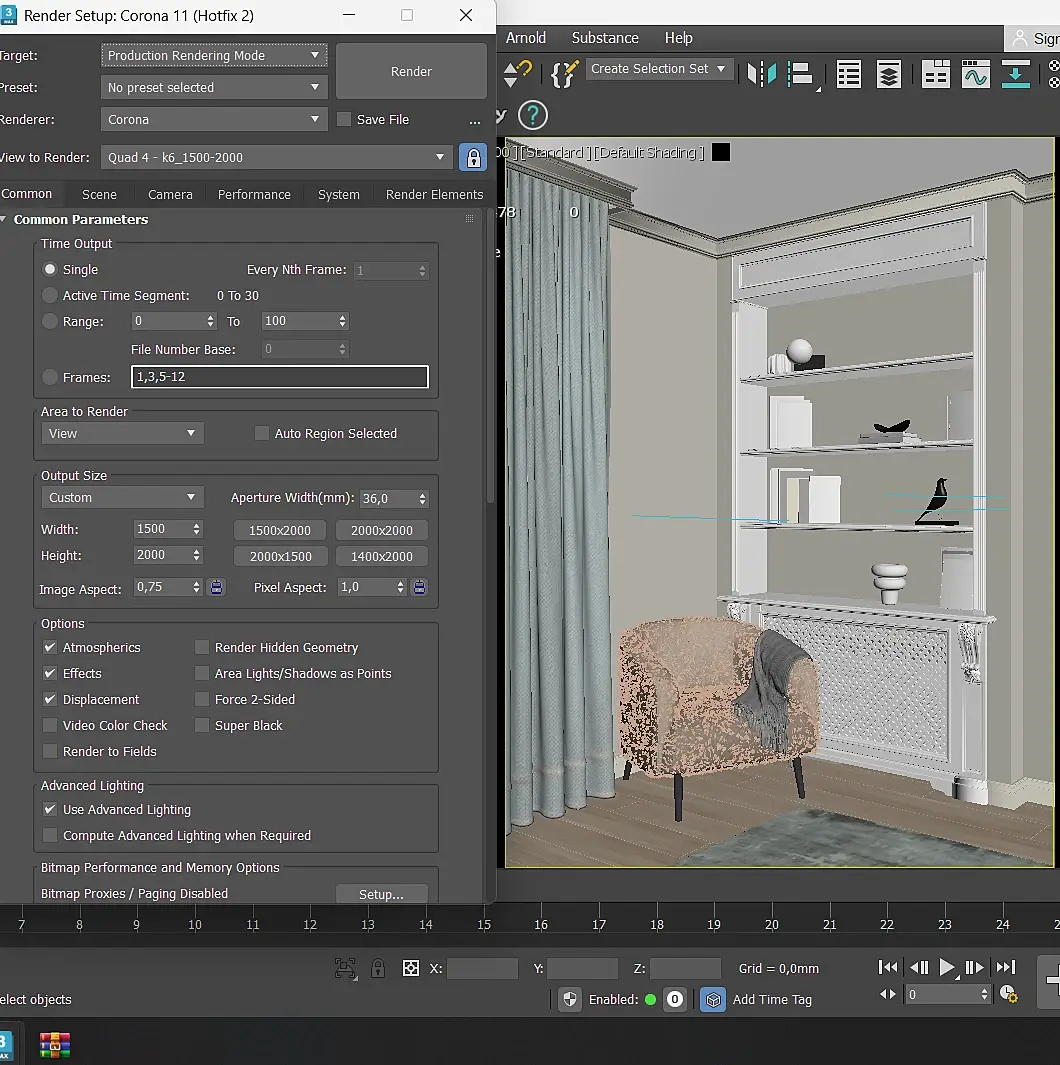Viewport: 1060px width, 1065px height.
Task: Uncheck the Displacement option
Action: (50, 699)
